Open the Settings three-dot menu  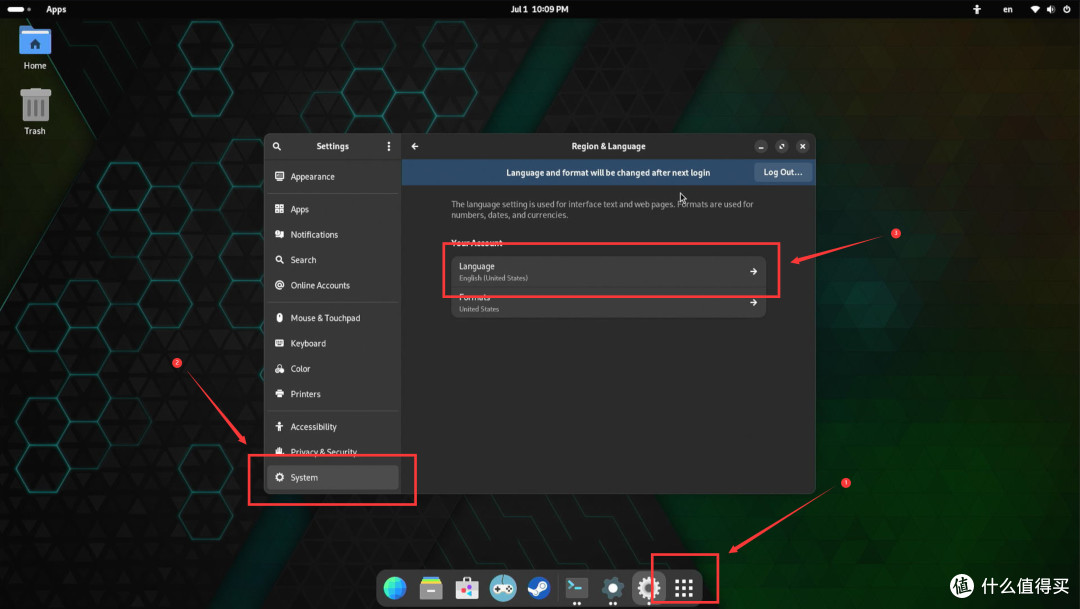click(x=388, y=146)
